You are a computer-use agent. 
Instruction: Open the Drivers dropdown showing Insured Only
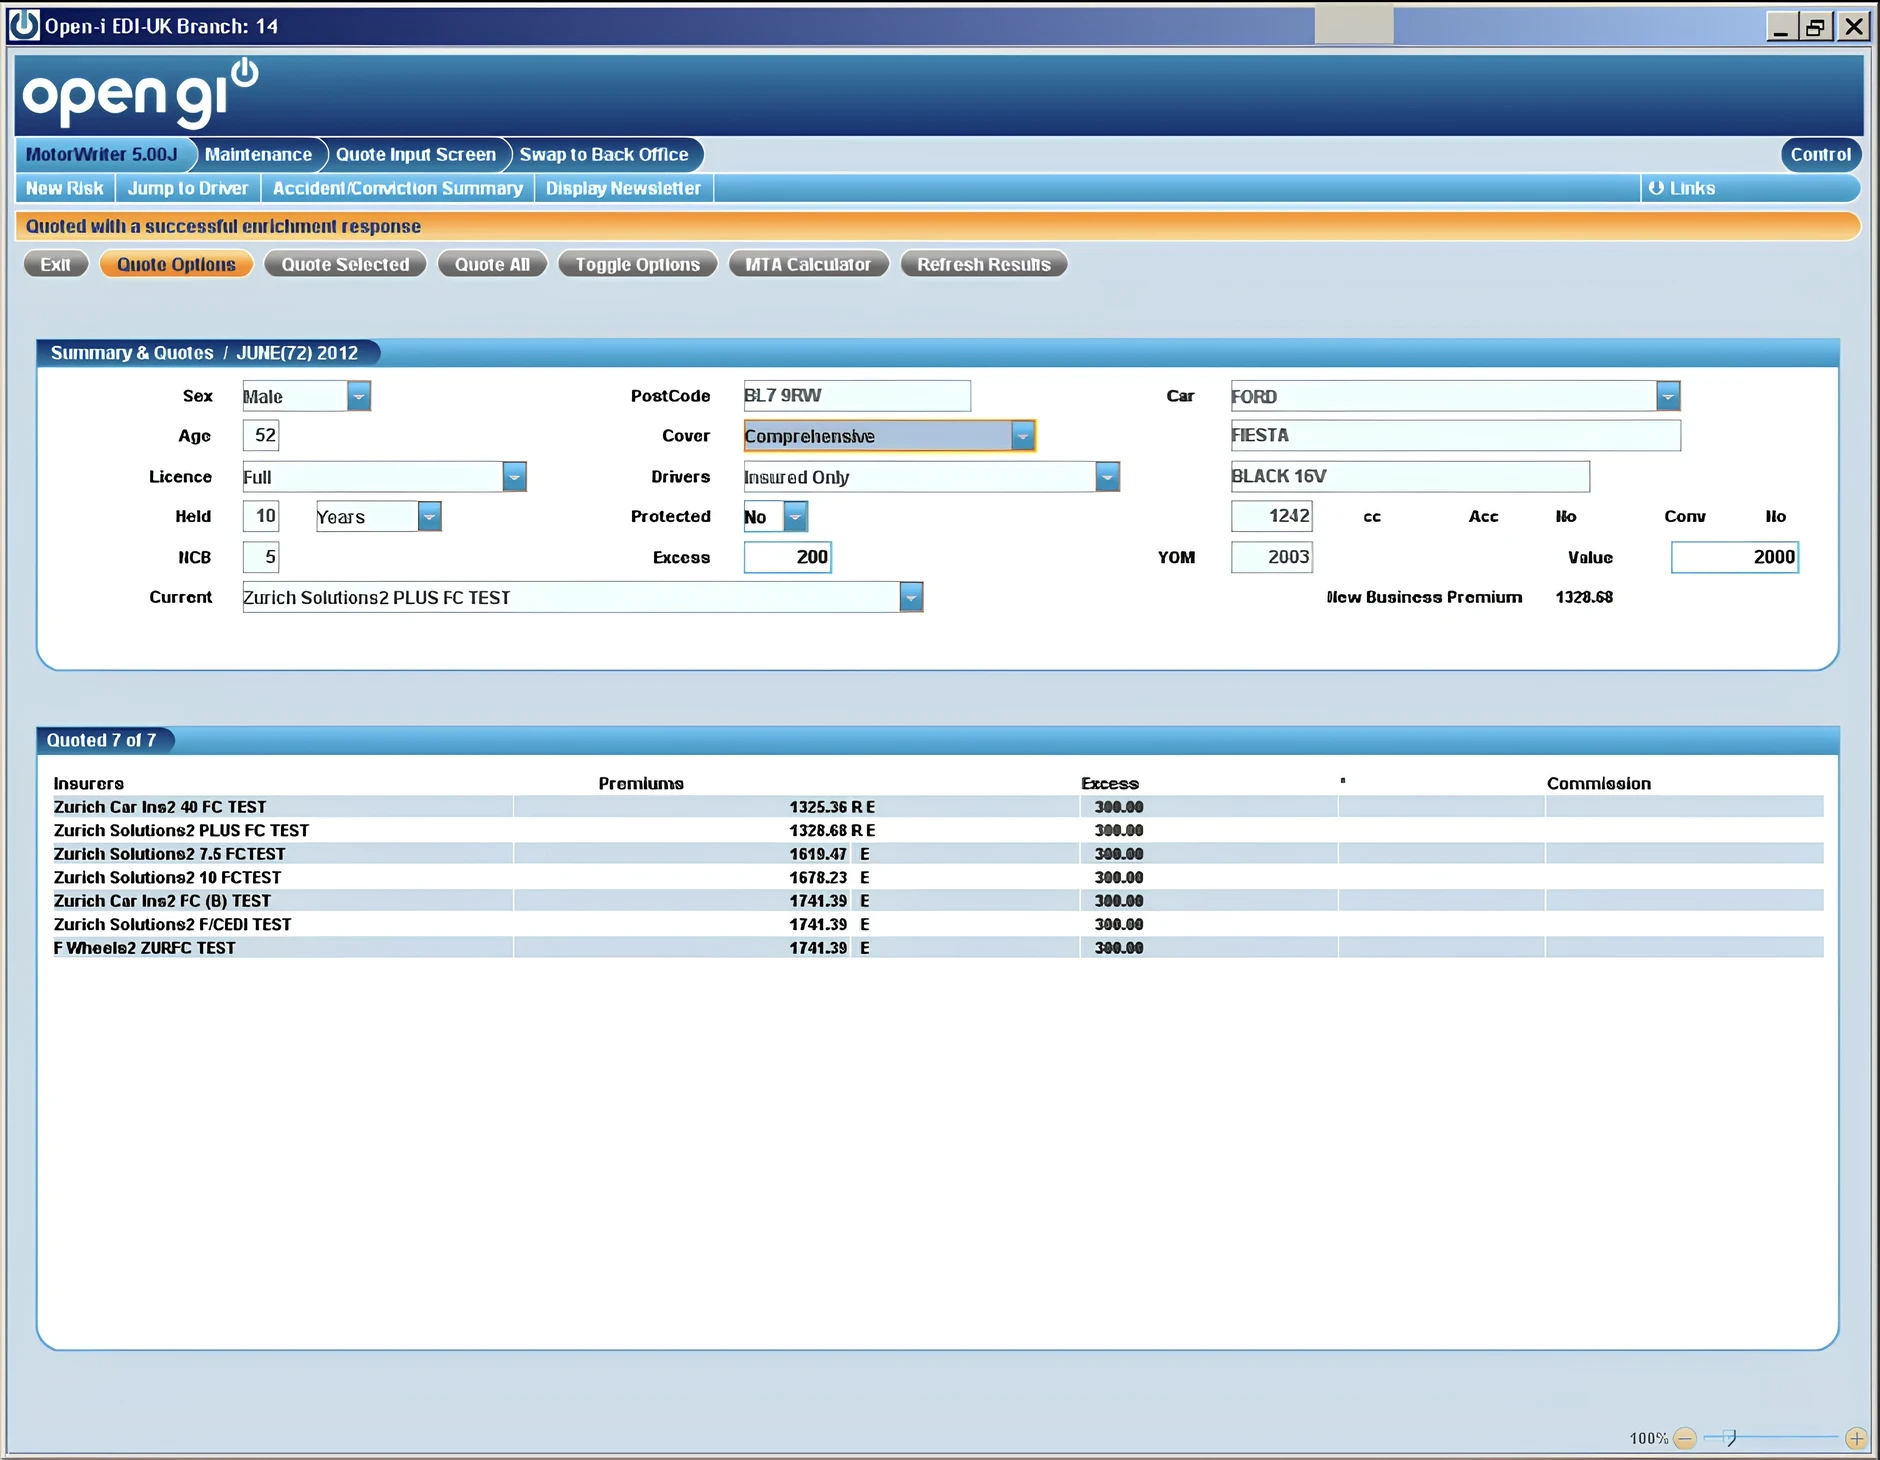pos(1108,477)
